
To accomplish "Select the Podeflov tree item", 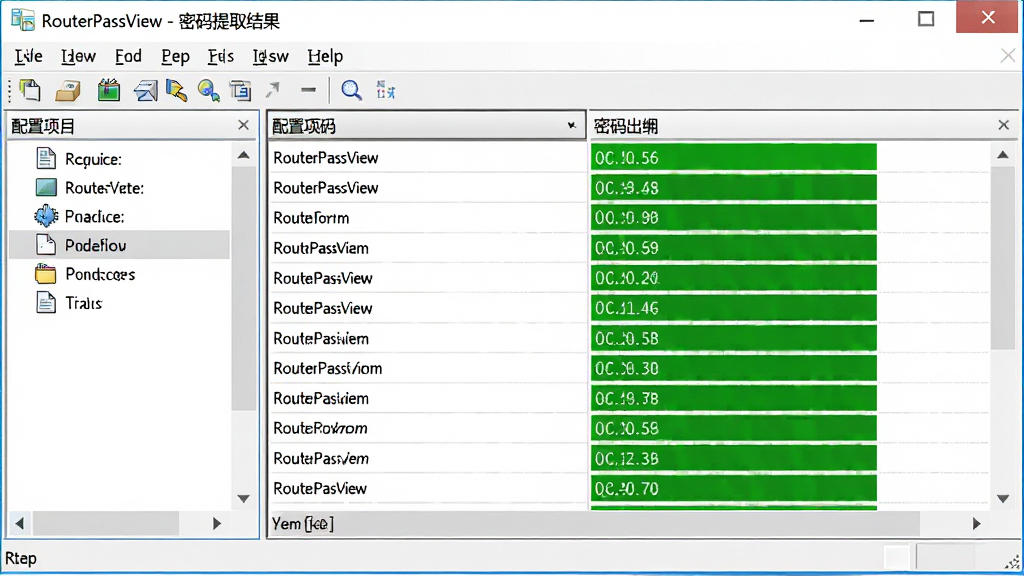I will tap(120, 245).
